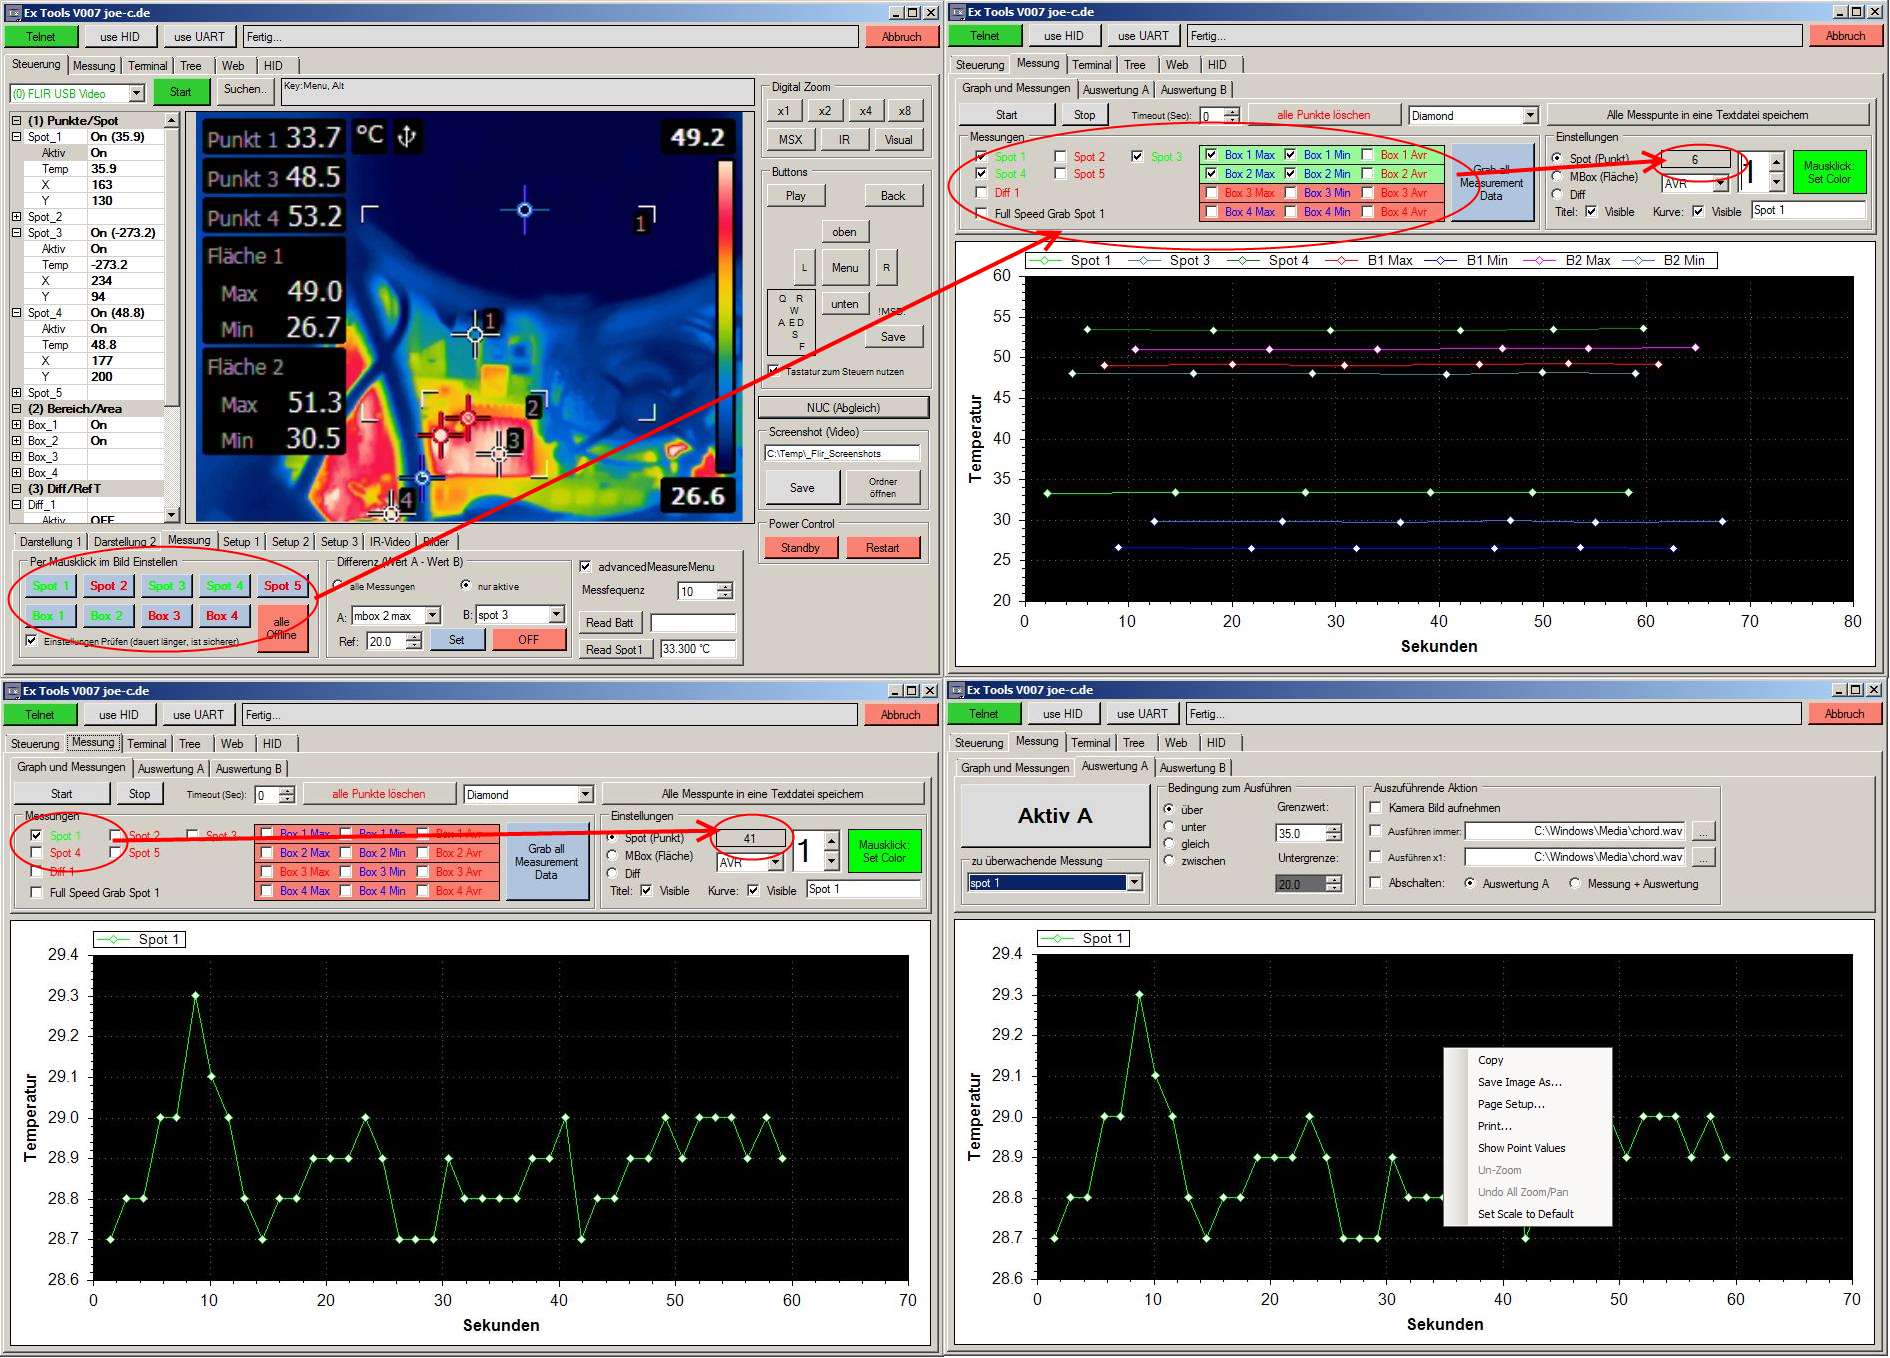Enable 'Kamera Bild aufnehmen' checkbox

coord(1377,808)
